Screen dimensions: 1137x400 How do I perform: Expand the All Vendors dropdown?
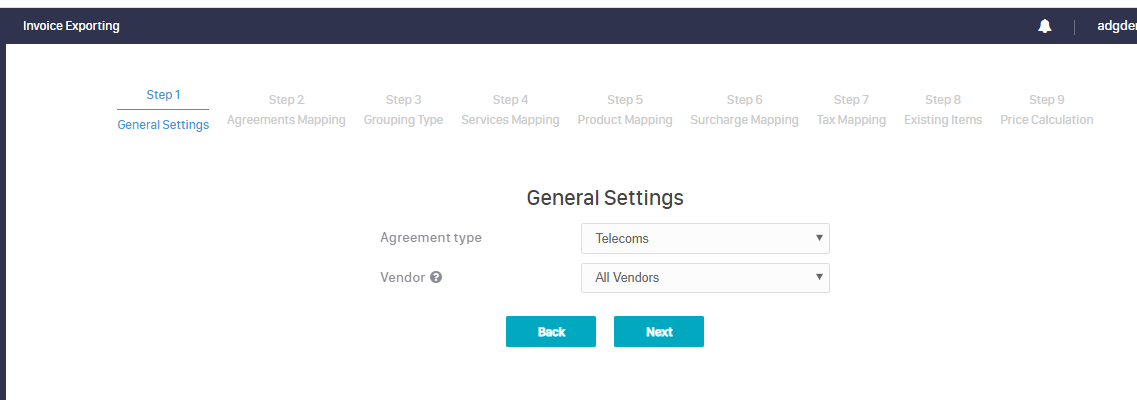705,278
